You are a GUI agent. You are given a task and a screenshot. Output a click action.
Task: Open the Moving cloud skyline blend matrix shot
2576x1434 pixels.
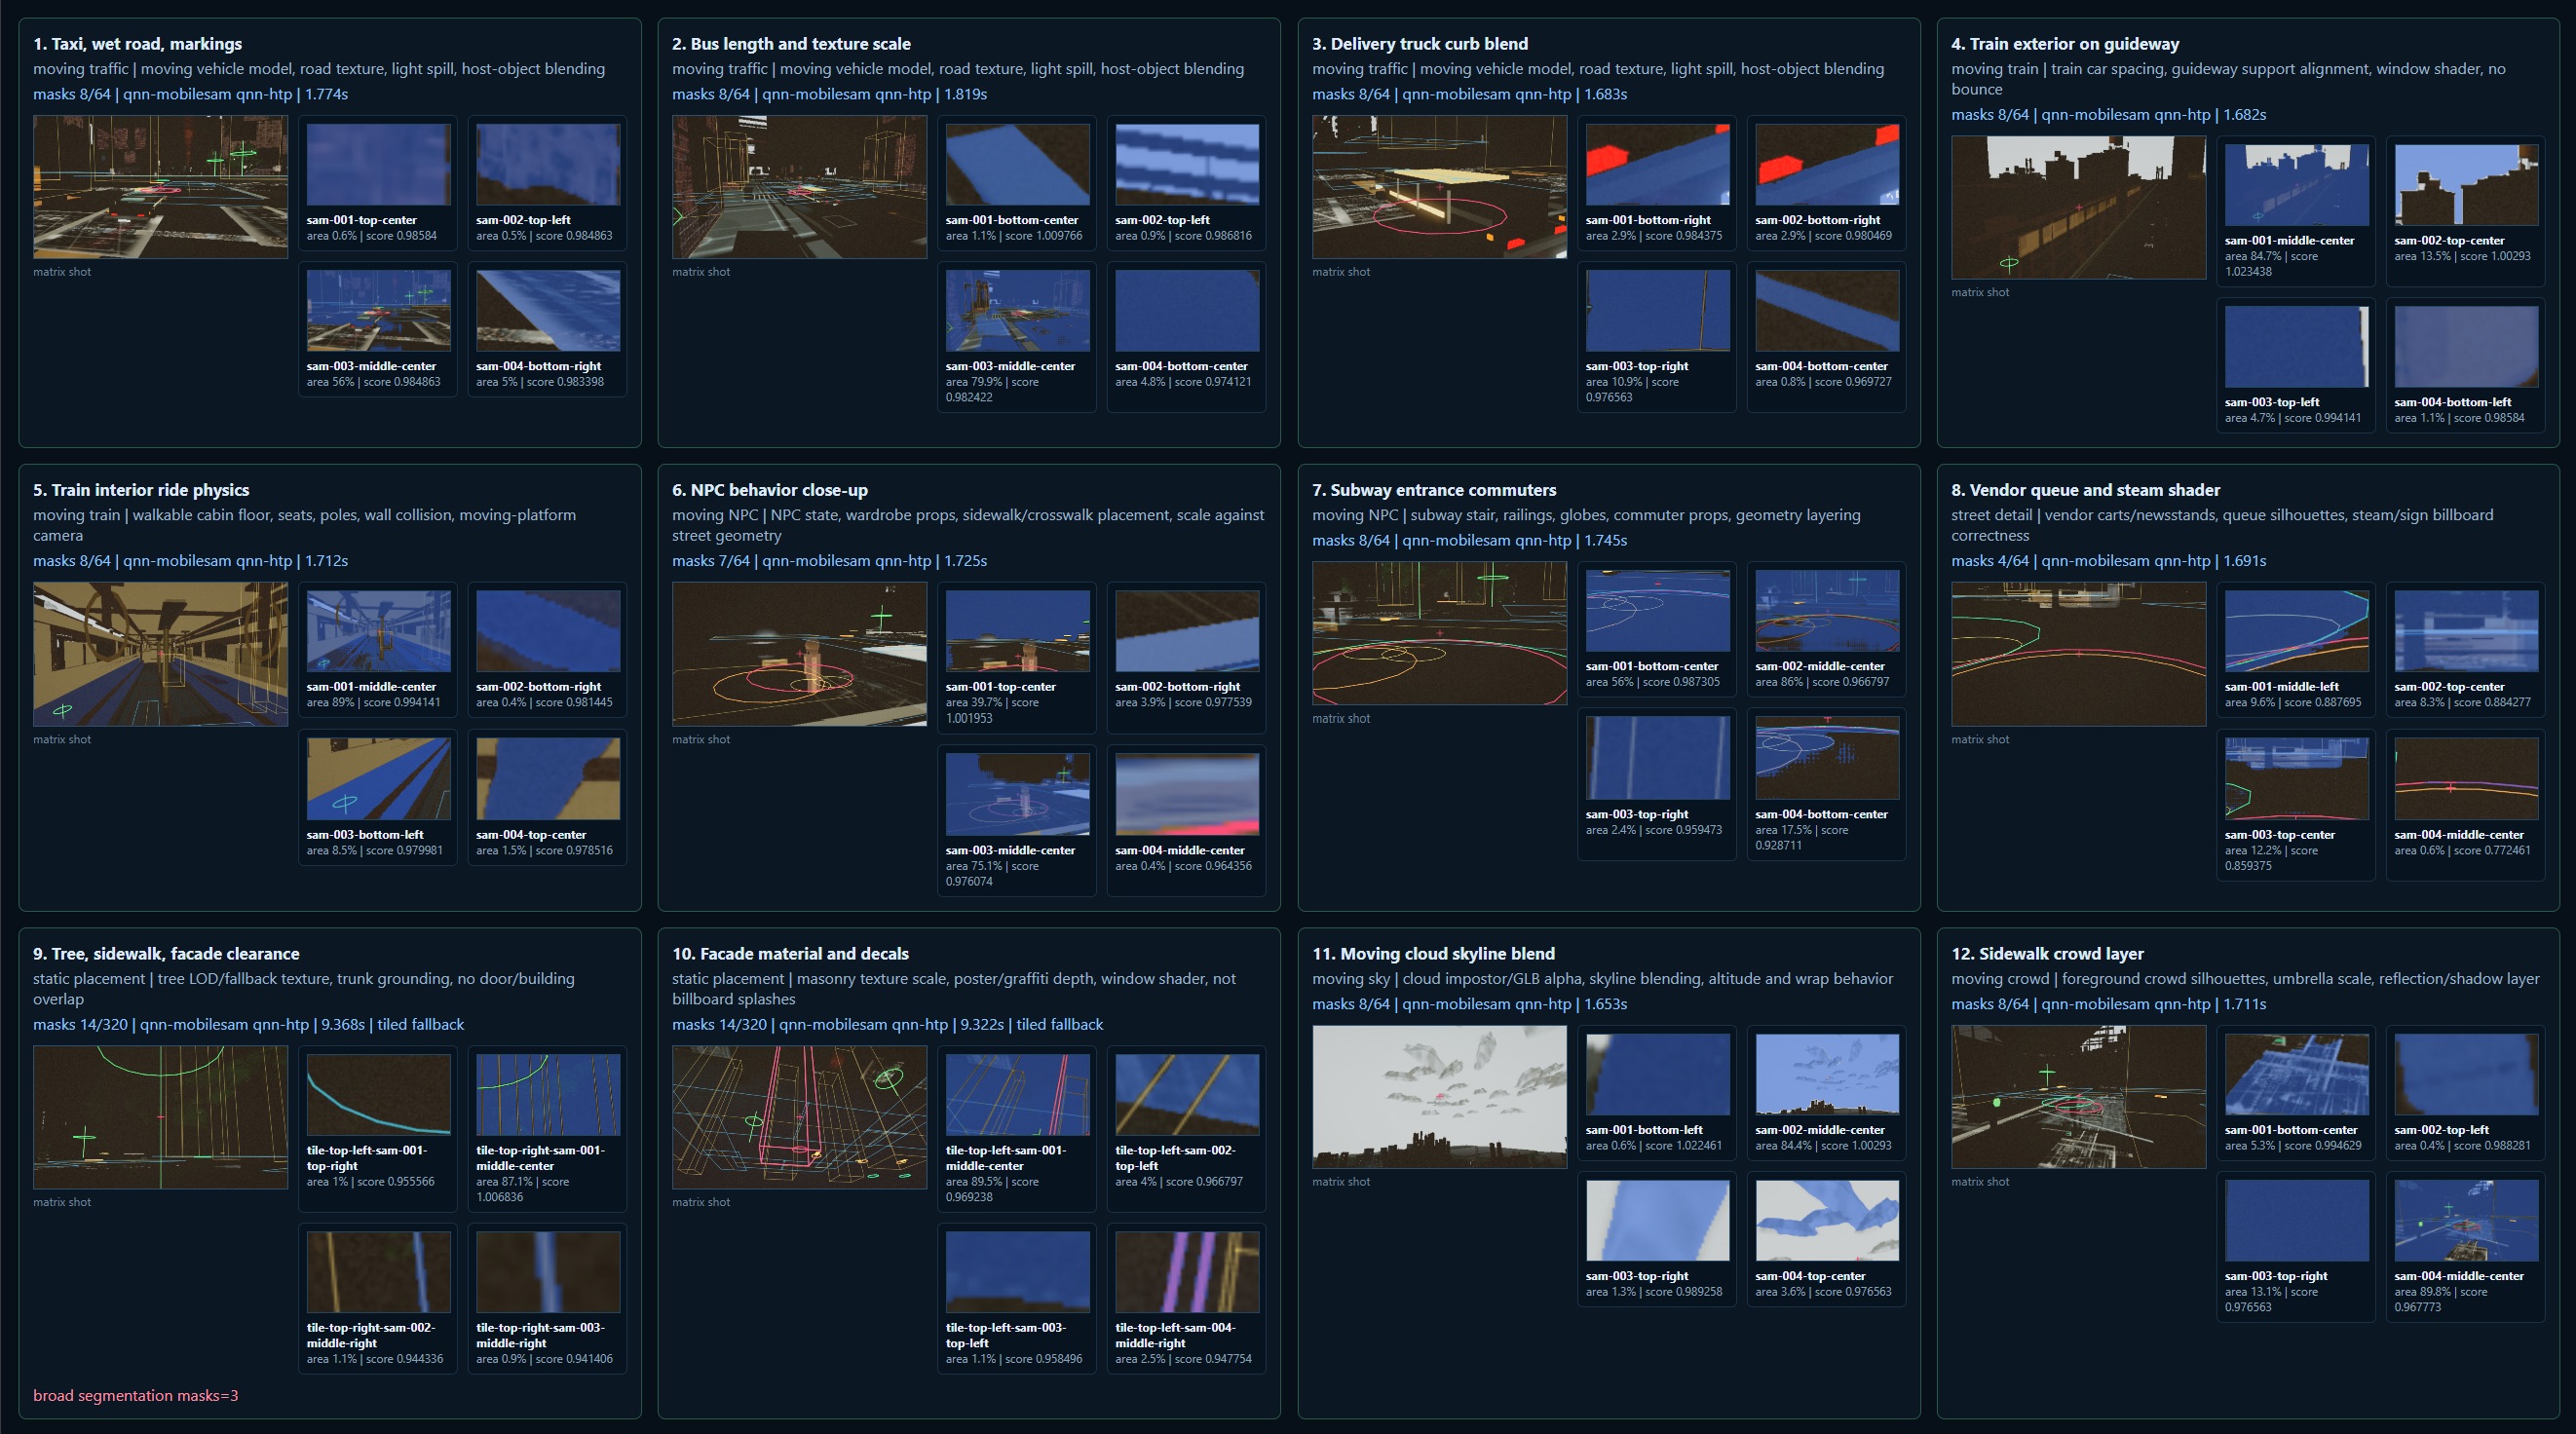coord(1439,1097)
